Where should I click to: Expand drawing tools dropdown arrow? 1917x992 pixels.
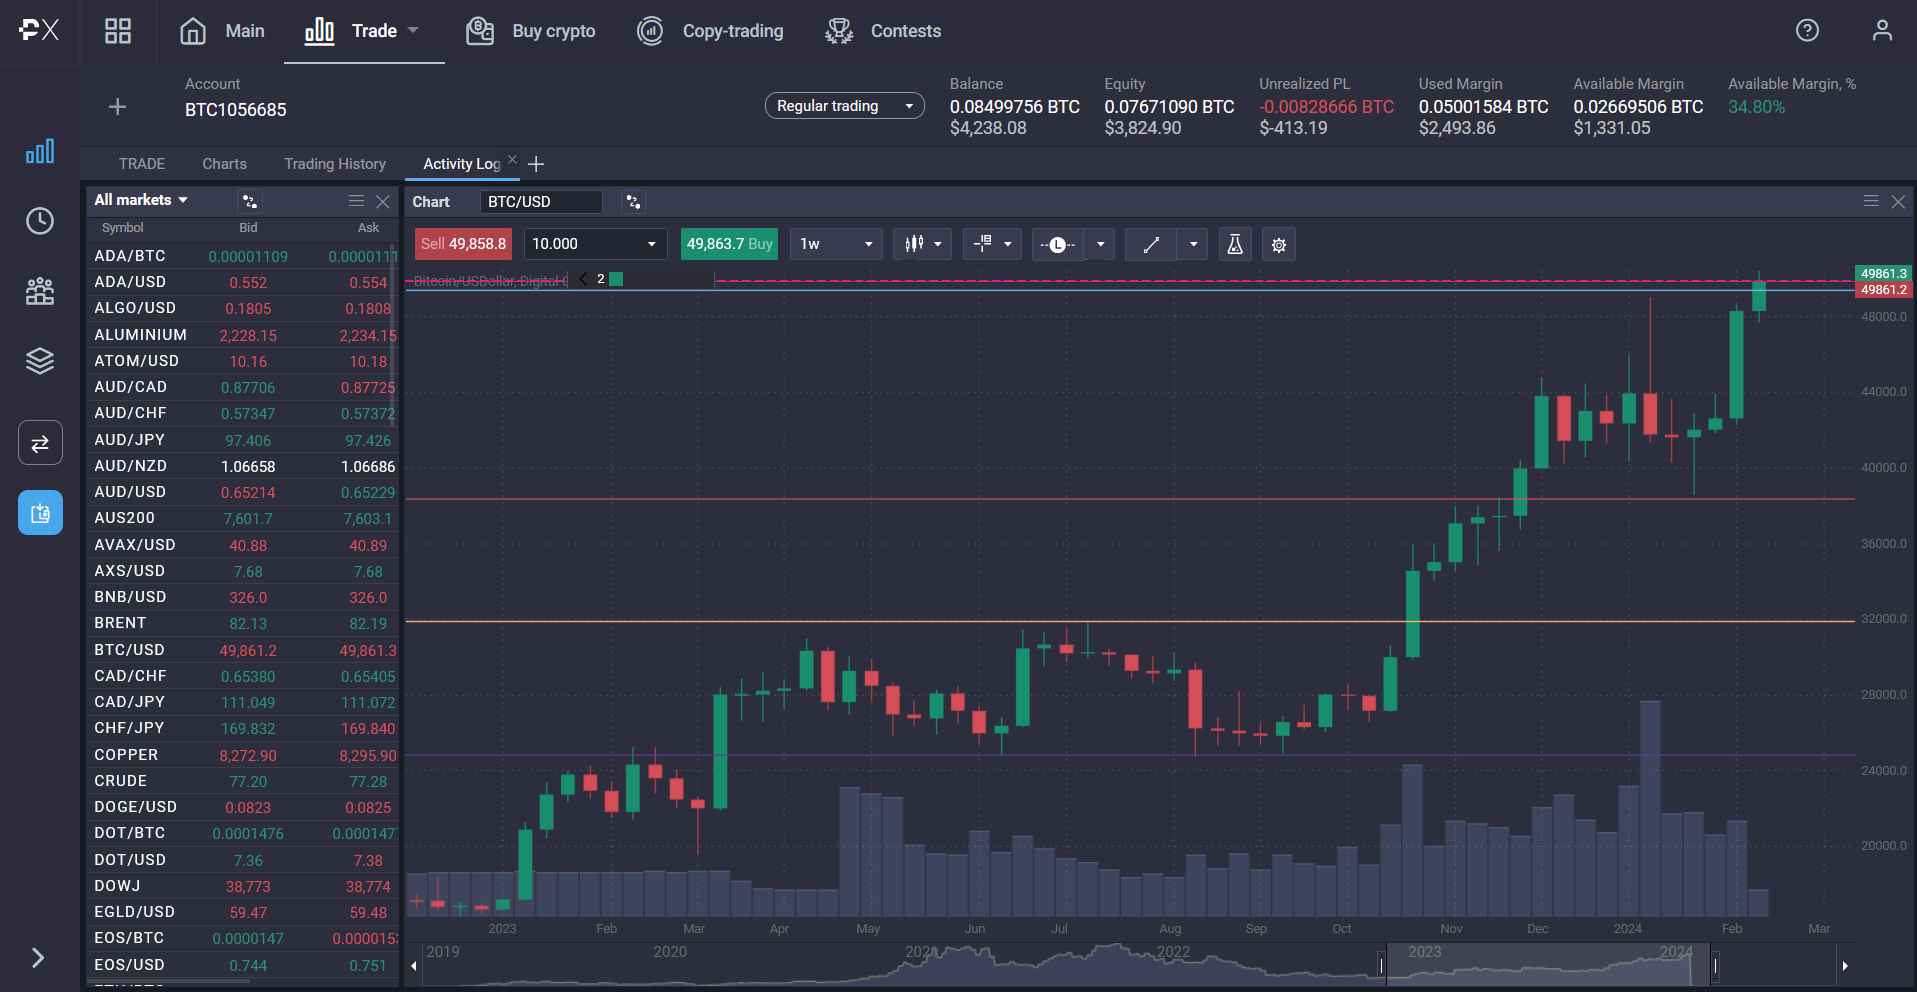tap(1193, 244)
